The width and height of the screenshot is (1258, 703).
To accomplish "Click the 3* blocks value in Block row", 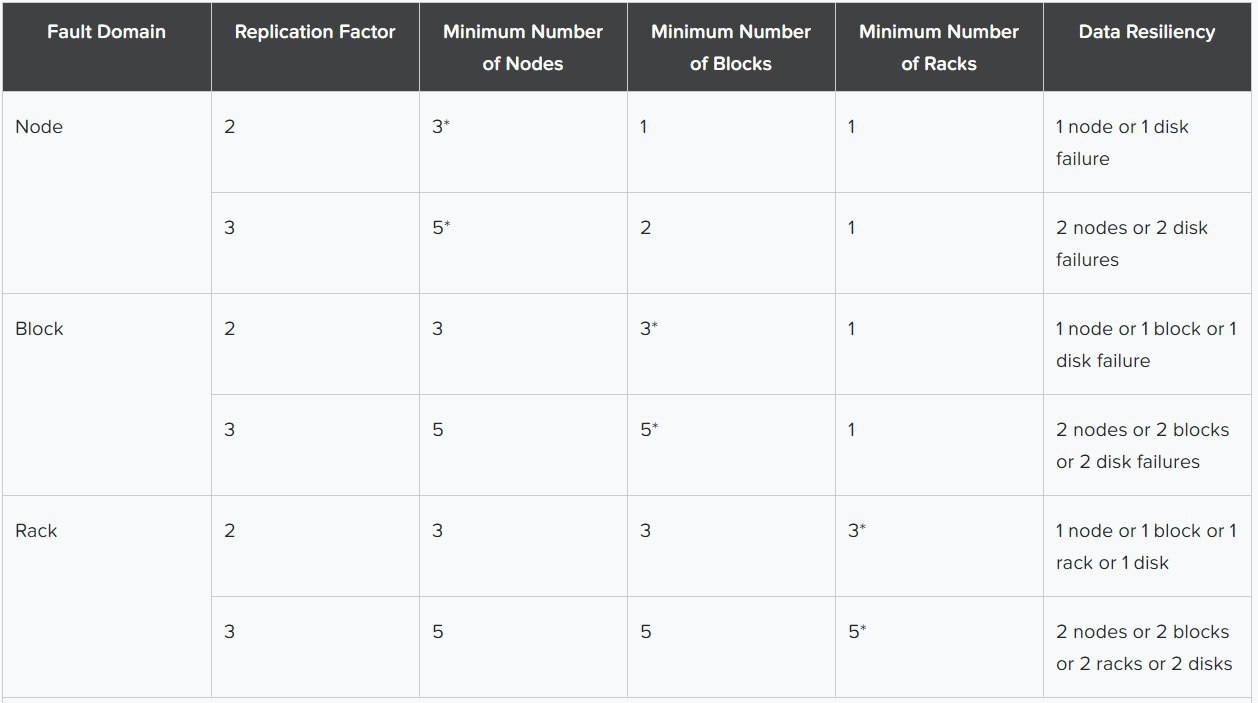I will pos(649,329).
